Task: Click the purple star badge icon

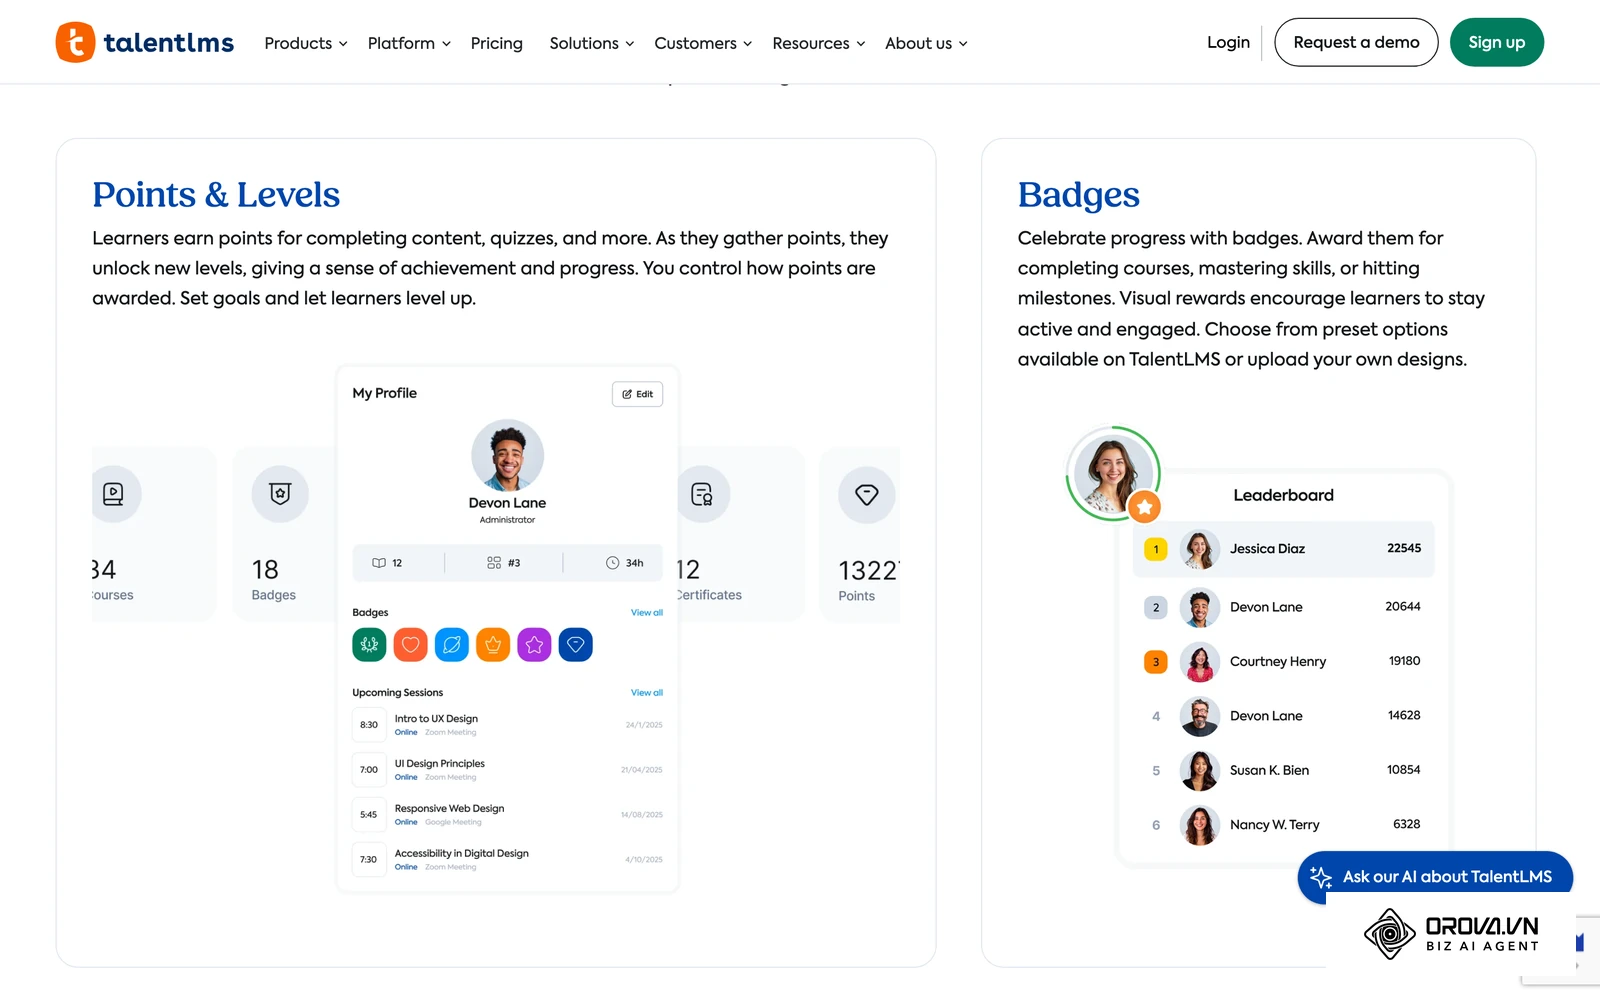Action: 534,645
